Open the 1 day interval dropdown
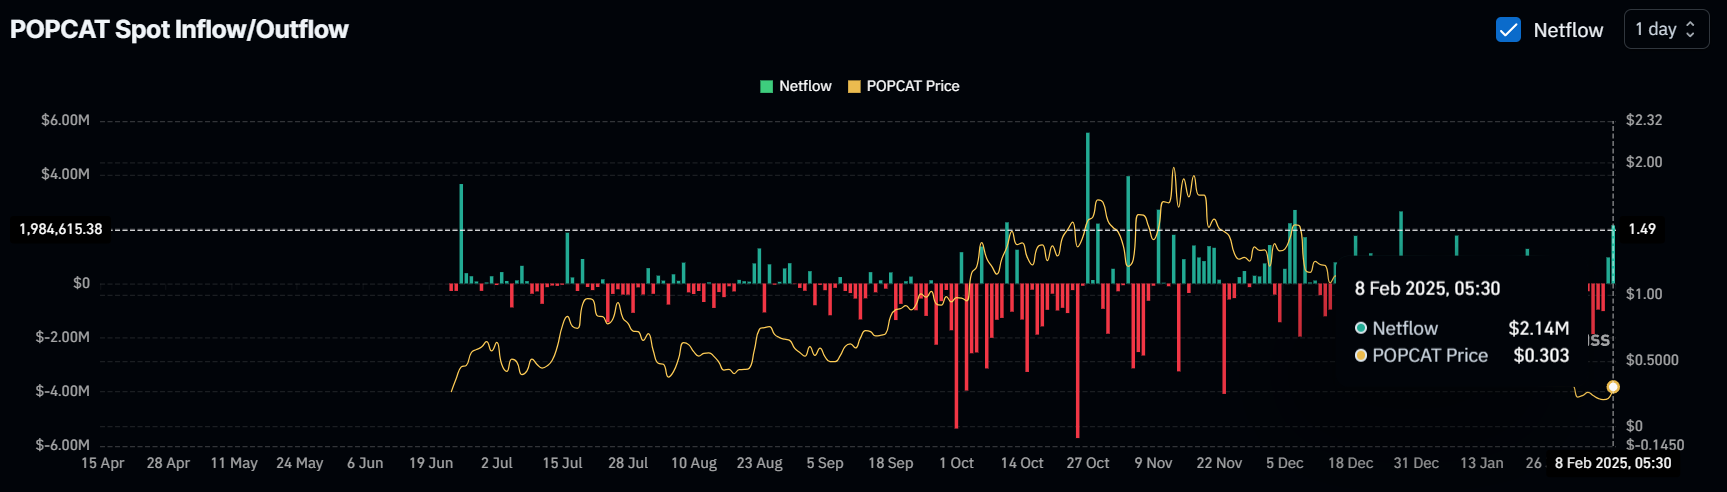Image resolution: width=1727 pixels, height=492 pixels. pos(1666,30)
